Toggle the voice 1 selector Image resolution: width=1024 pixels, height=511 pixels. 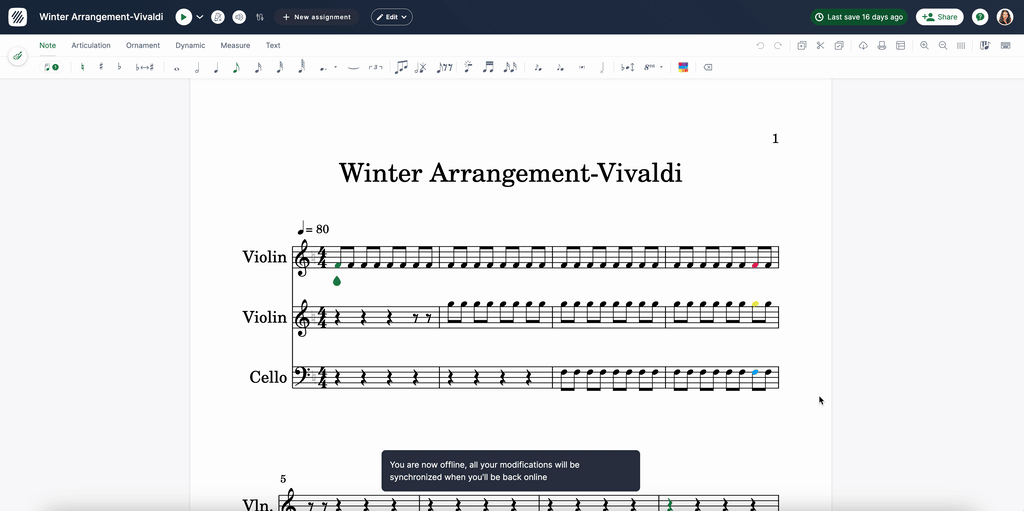(x=51, y=67)
